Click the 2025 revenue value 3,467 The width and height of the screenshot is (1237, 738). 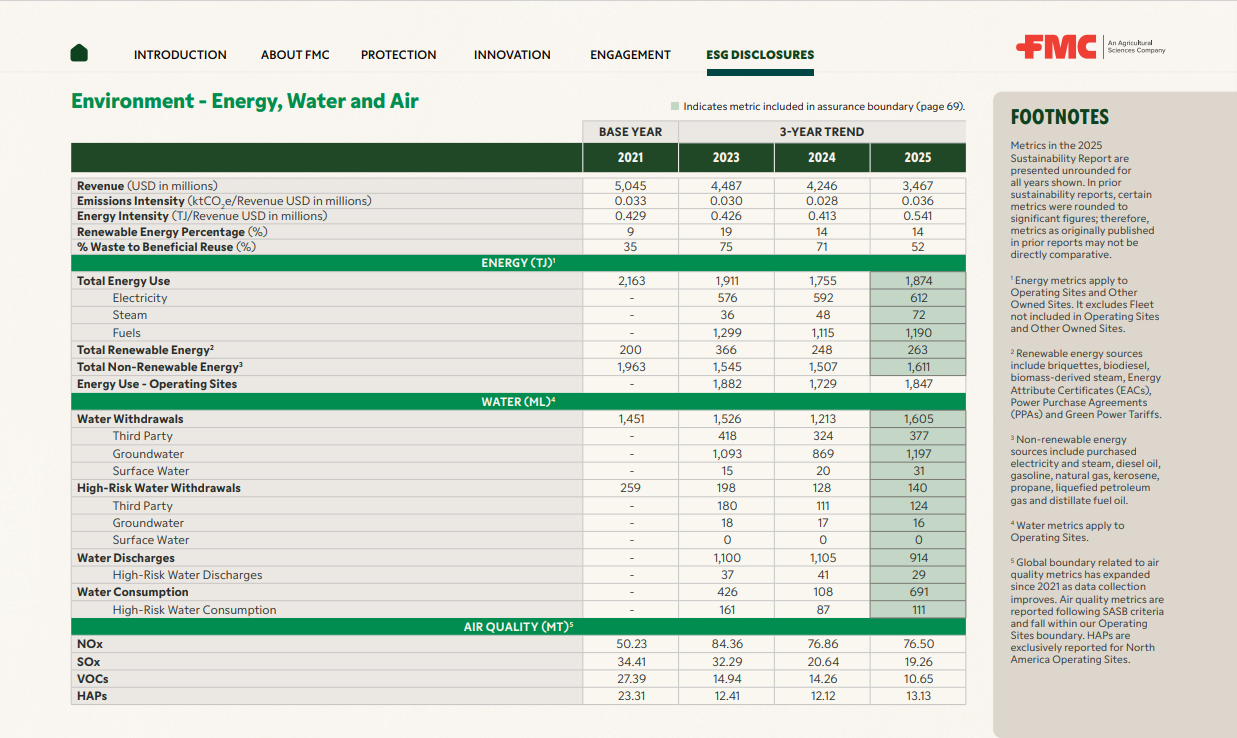(x=918, y=186)
